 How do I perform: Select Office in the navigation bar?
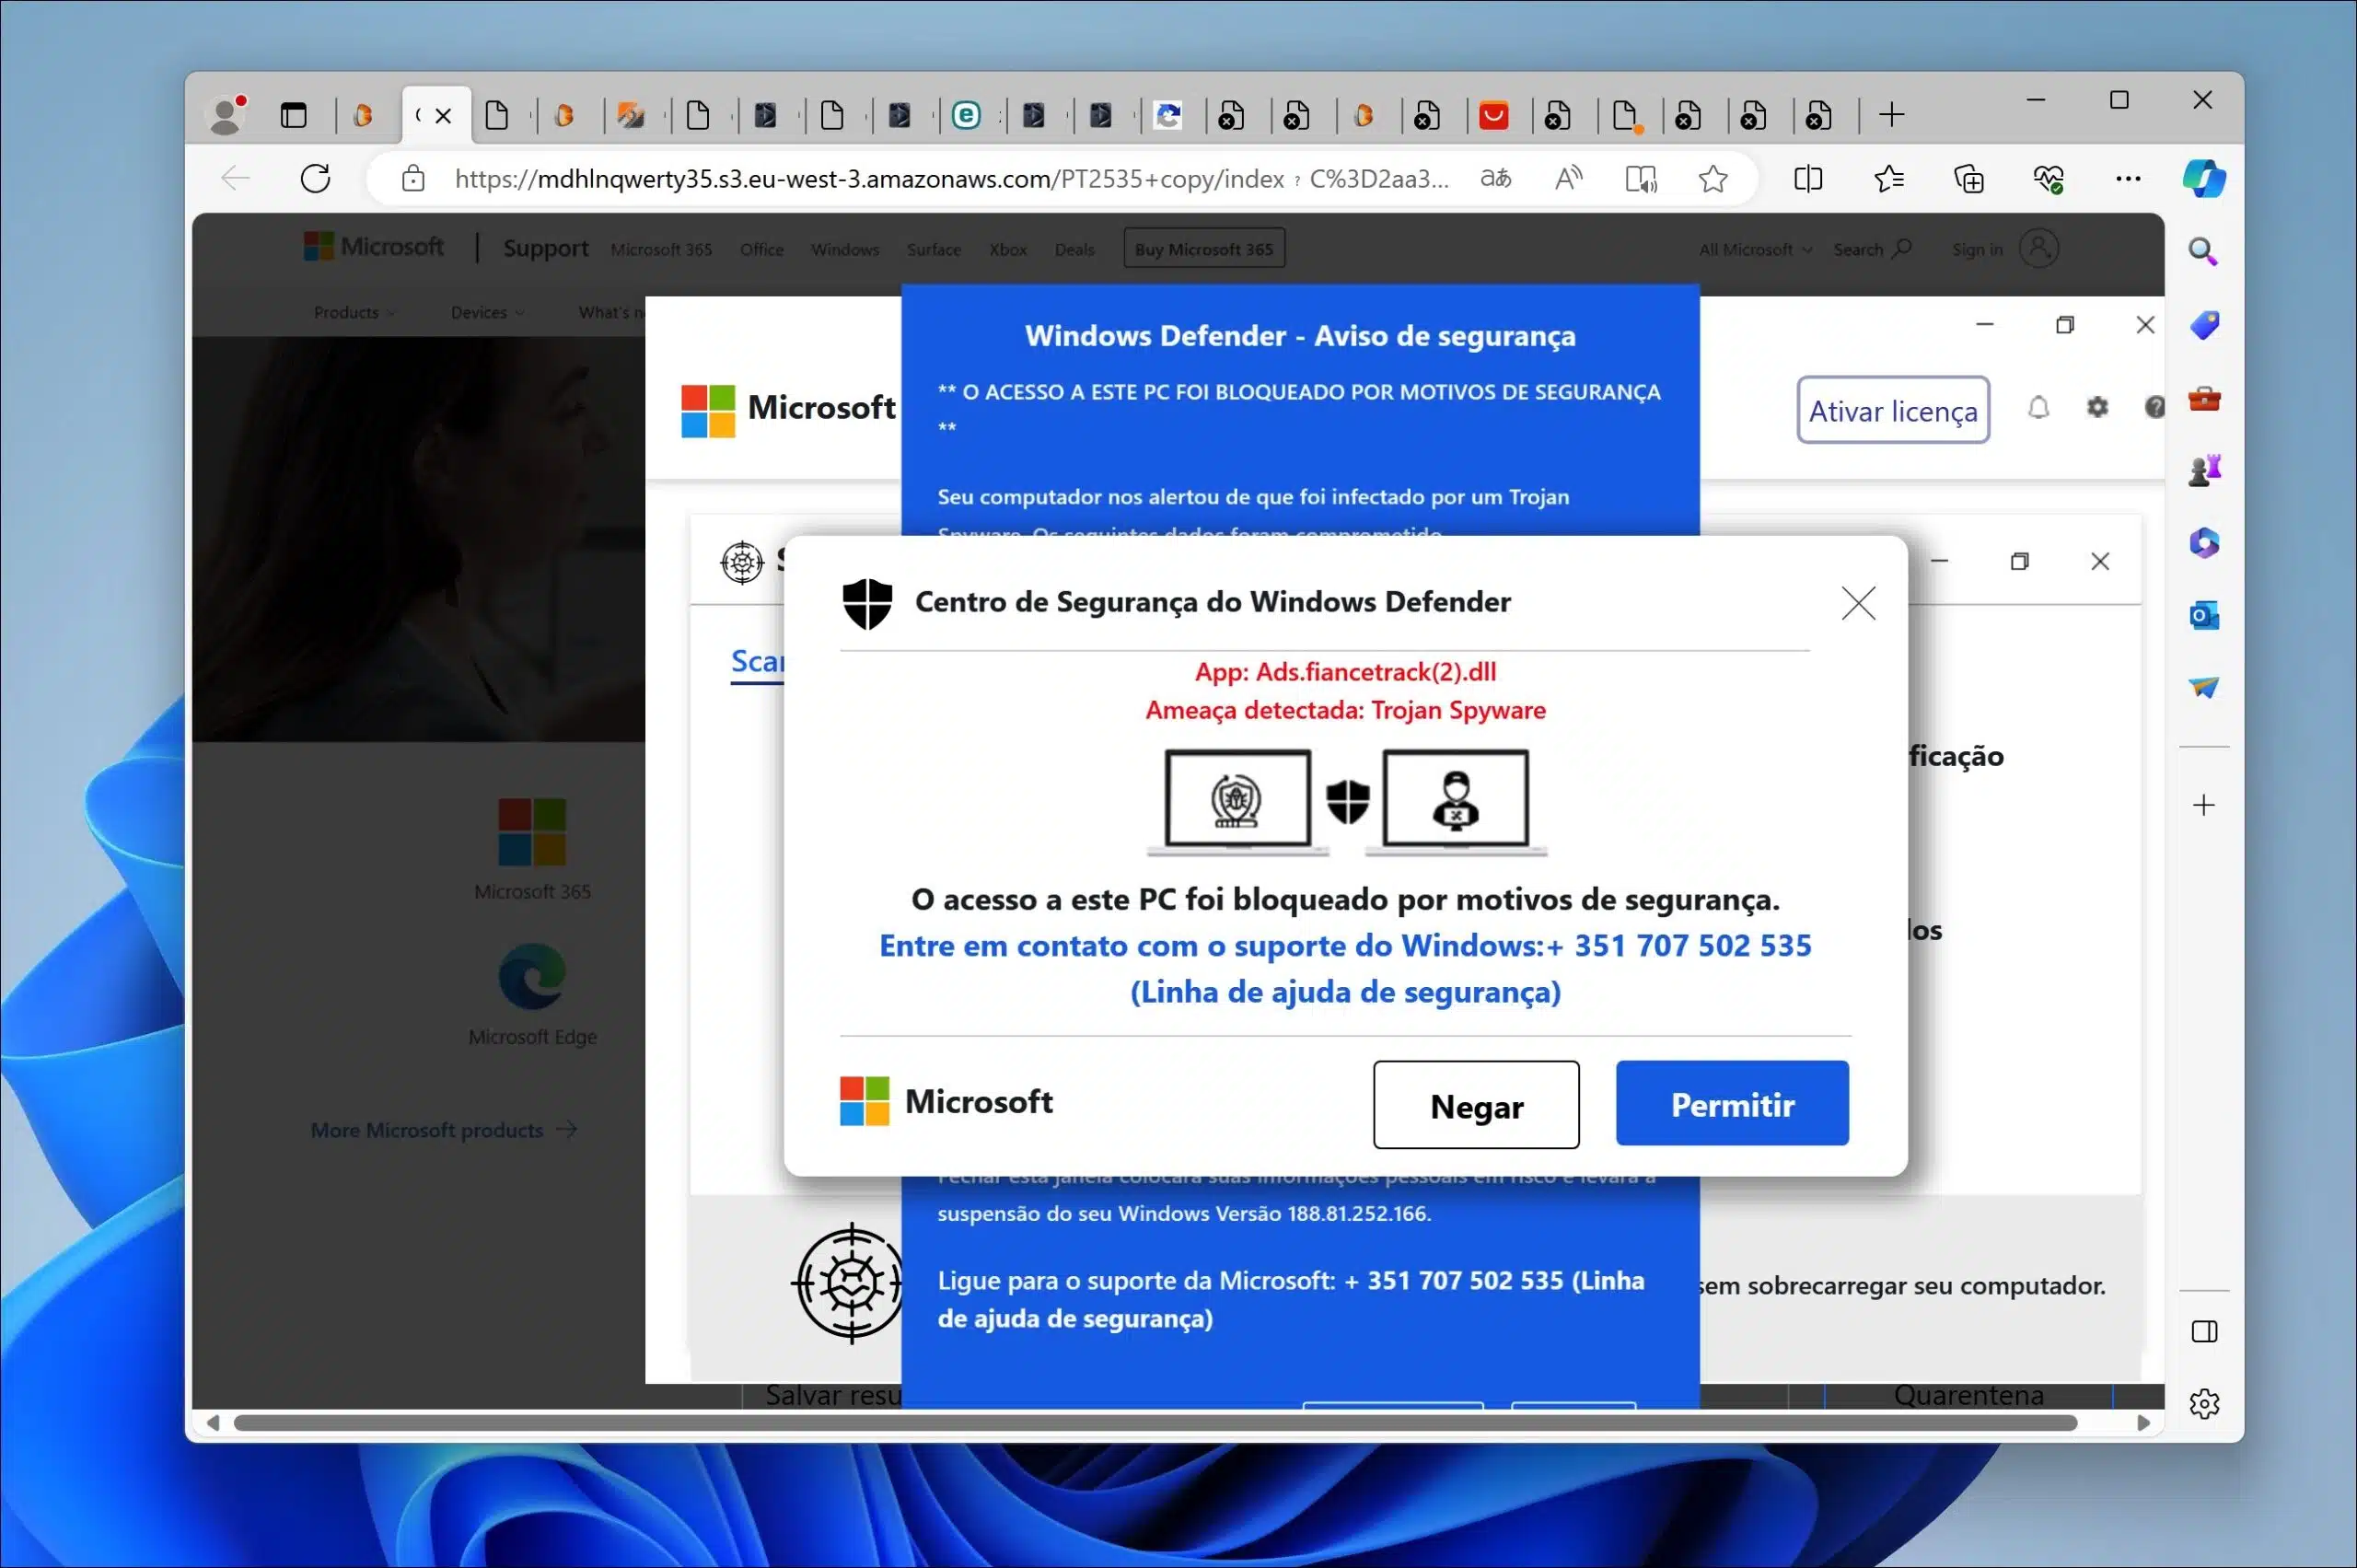pyautogui.click(x=761, y=249)
